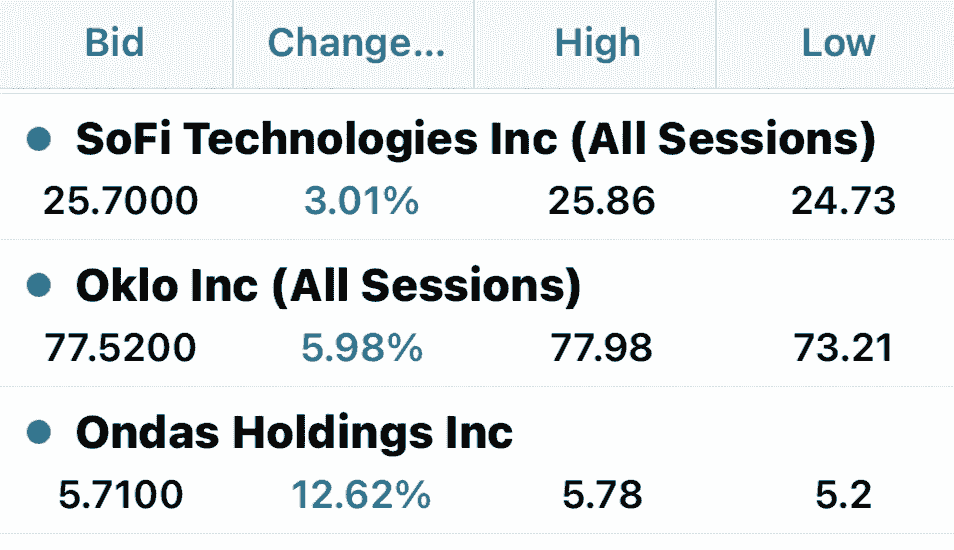Sort by the Bid column header
This screenshot has height=550, width=954.
point(115,43)
